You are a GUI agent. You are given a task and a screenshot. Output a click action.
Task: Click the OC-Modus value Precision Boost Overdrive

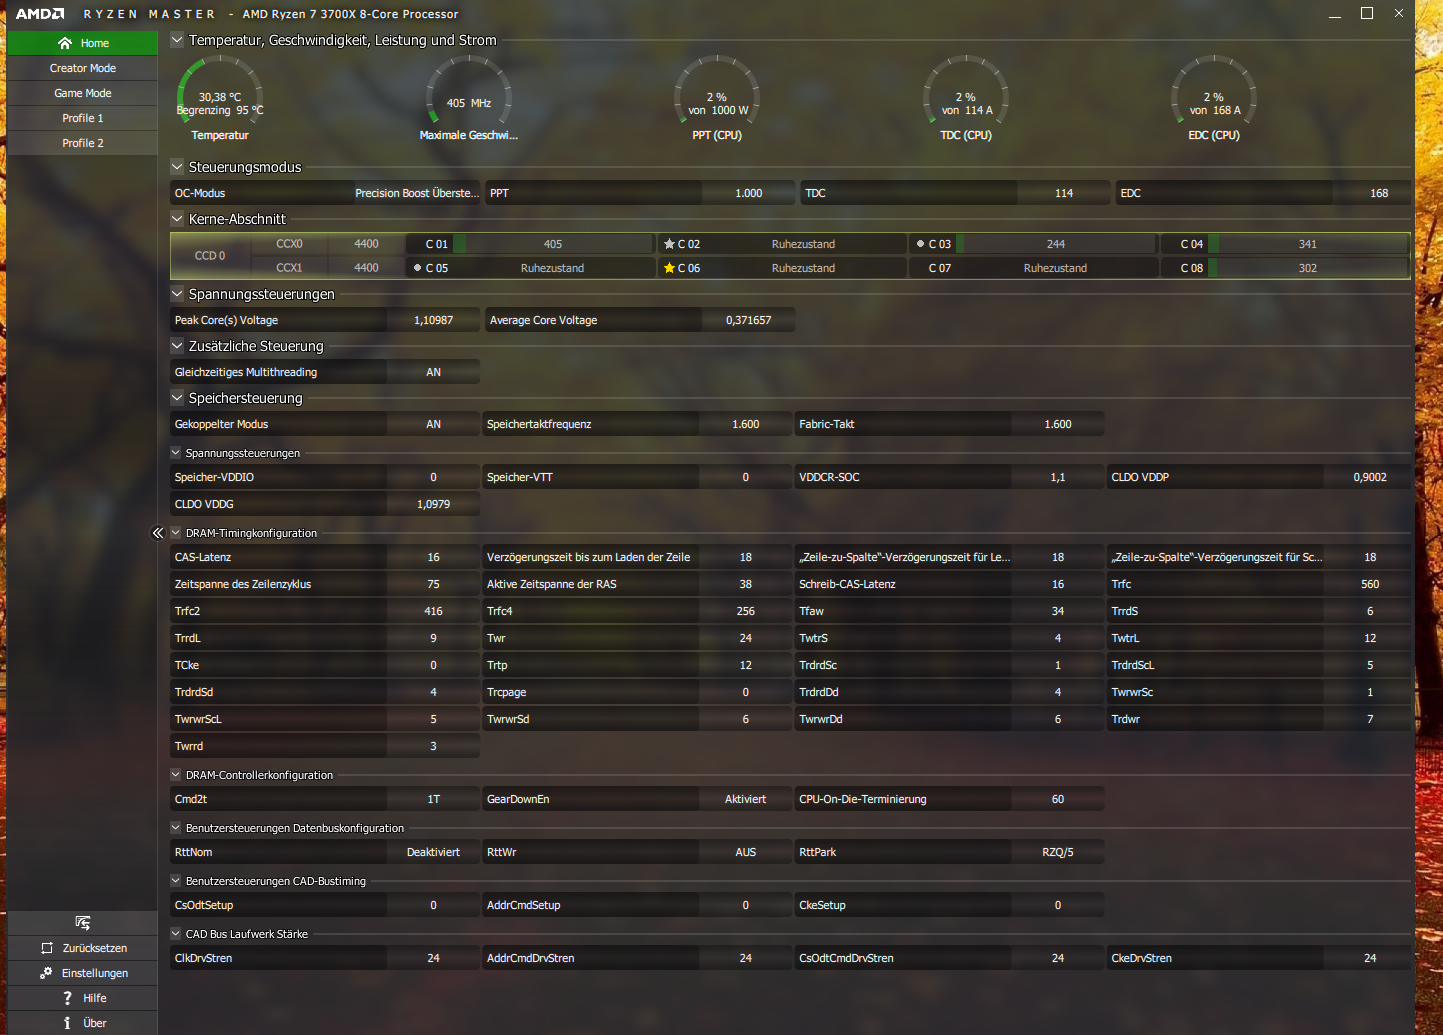(x=417, y=193)
